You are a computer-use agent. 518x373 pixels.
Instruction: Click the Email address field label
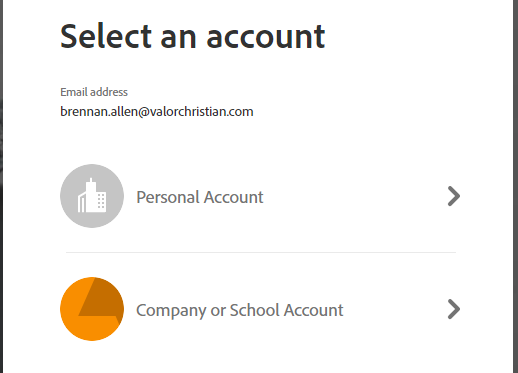[x=94, y=92]
